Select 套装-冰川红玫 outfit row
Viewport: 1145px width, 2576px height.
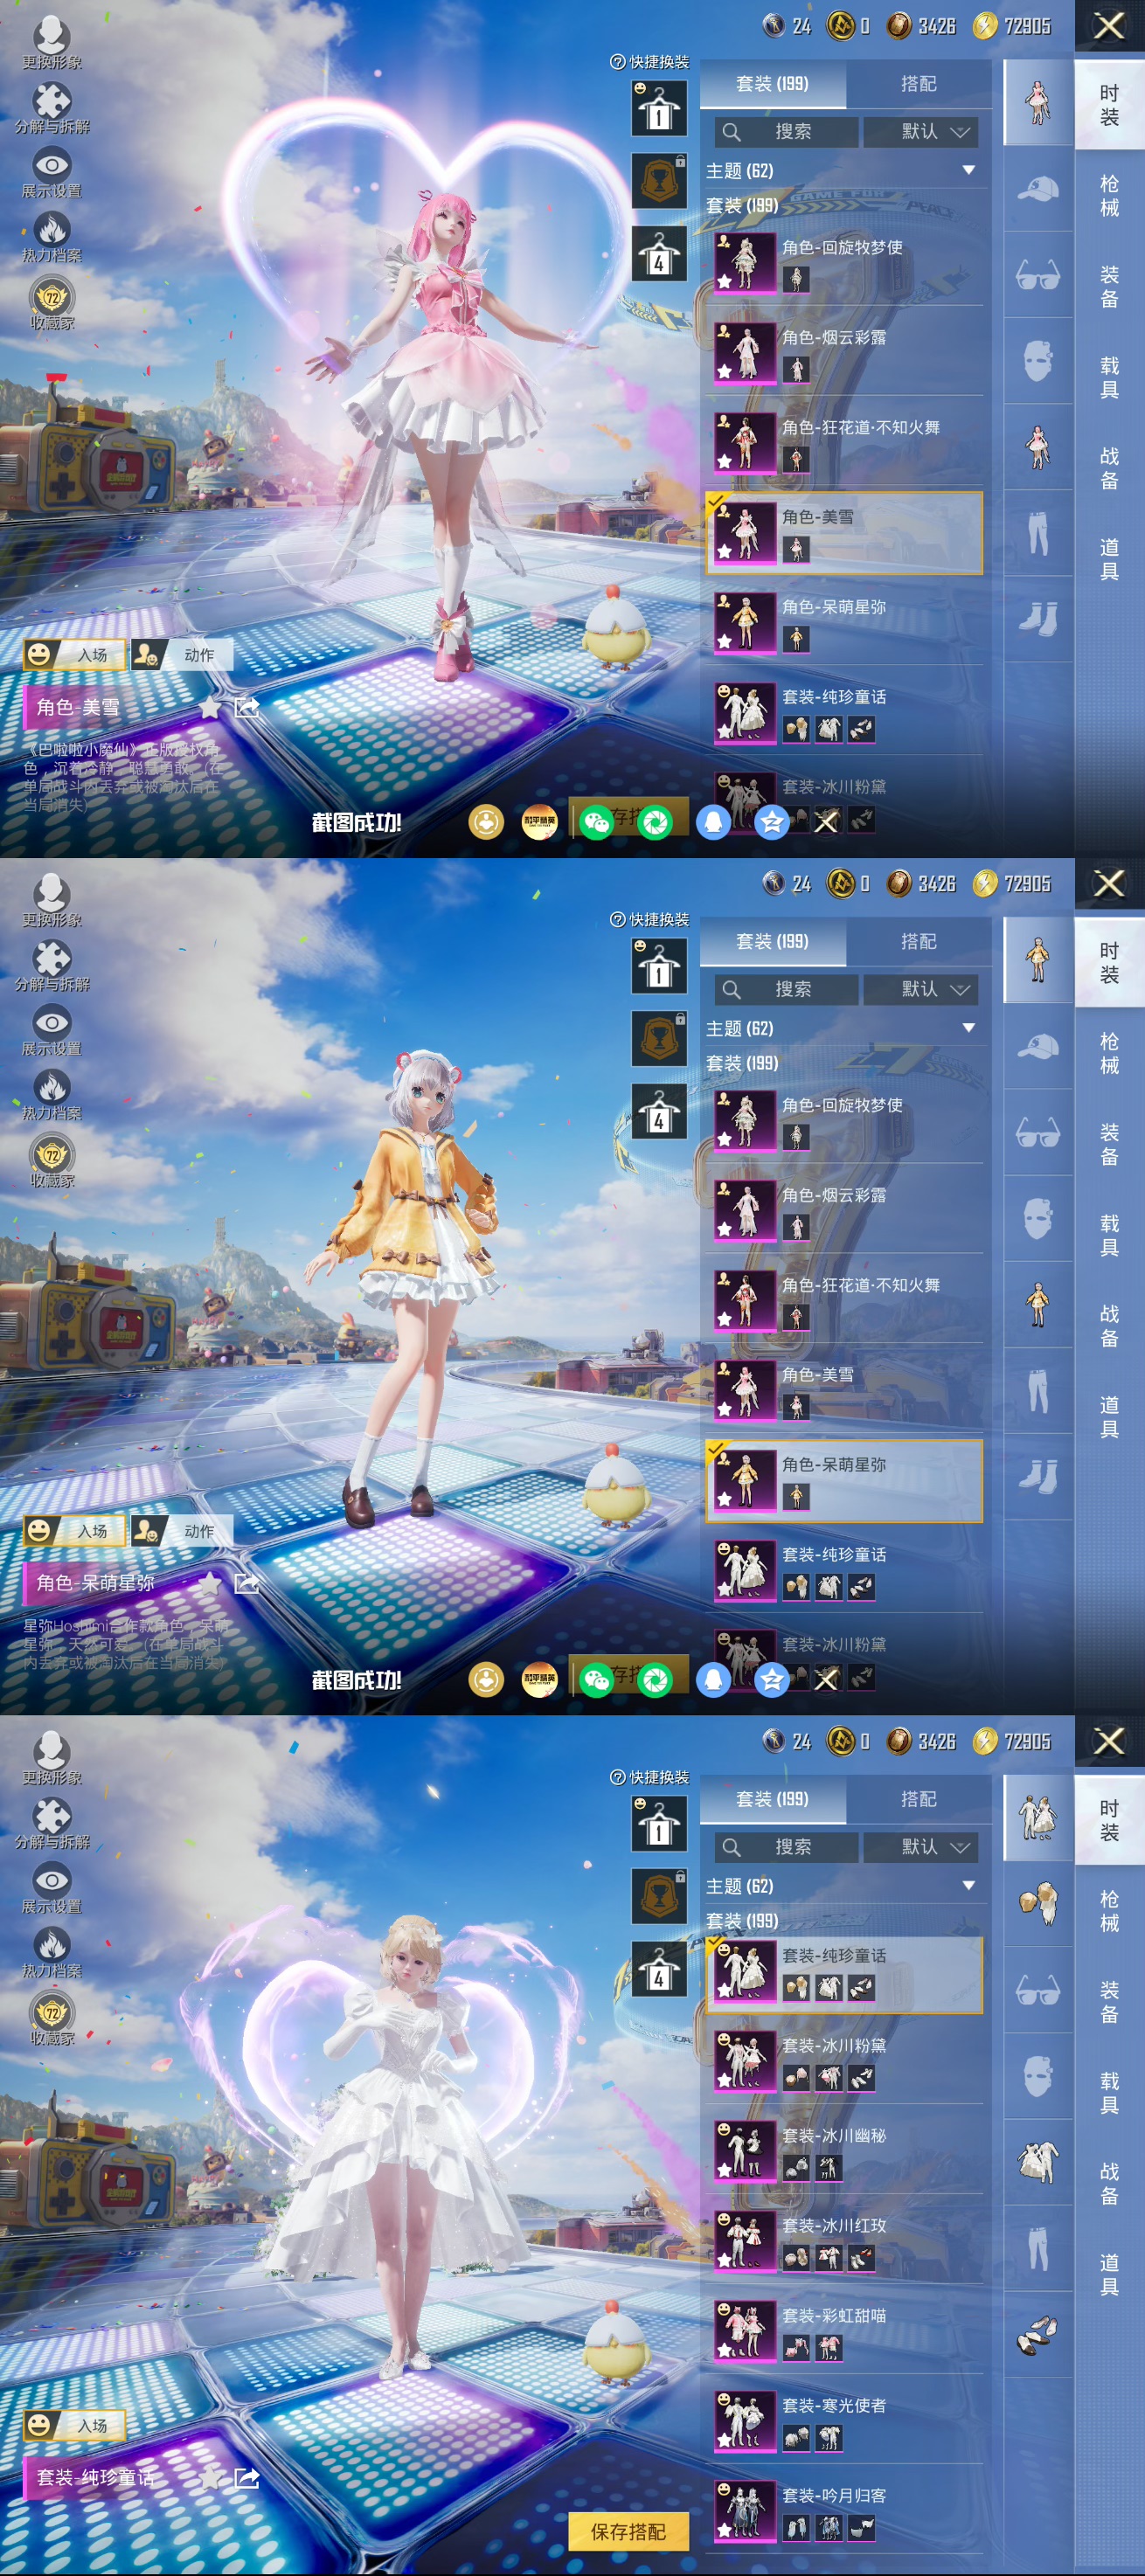point(845,2240)
